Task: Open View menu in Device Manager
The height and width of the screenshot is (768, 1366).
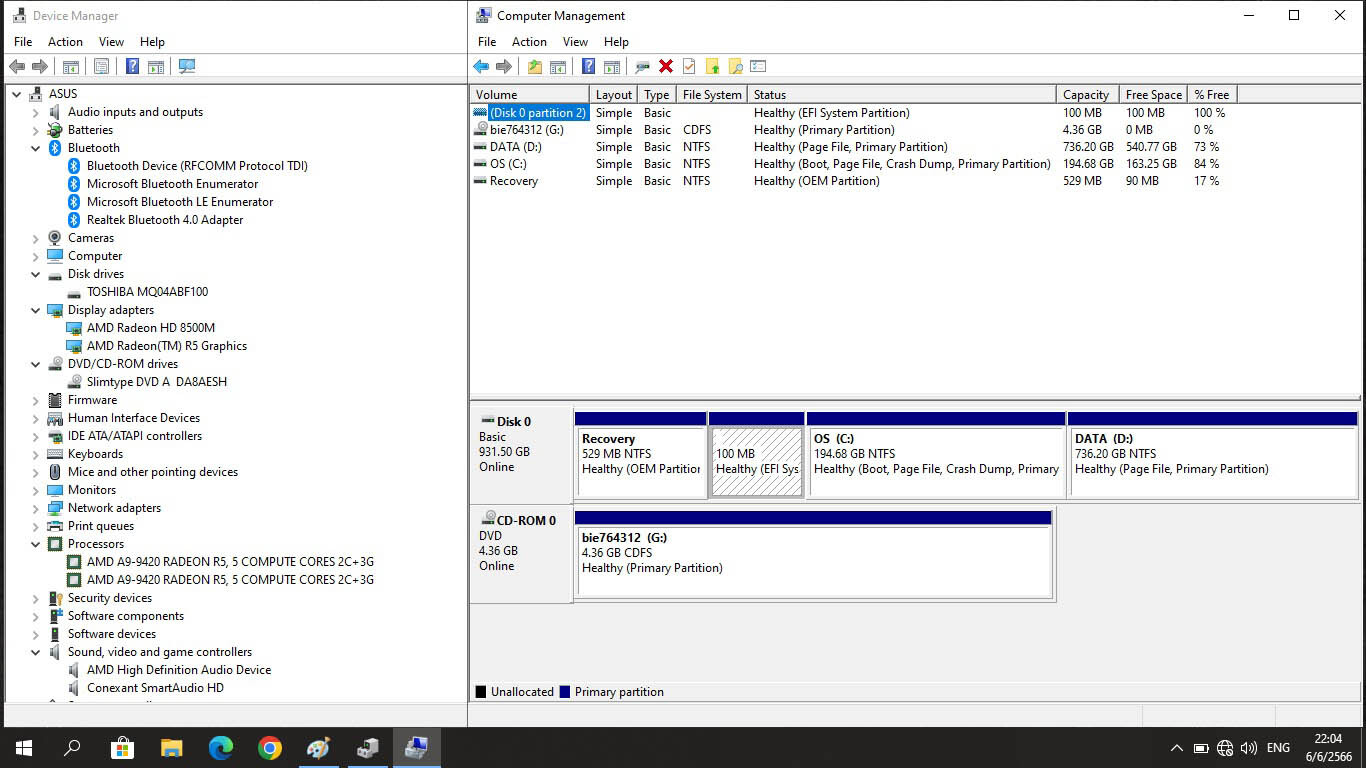Action: (x=111, y=42)
